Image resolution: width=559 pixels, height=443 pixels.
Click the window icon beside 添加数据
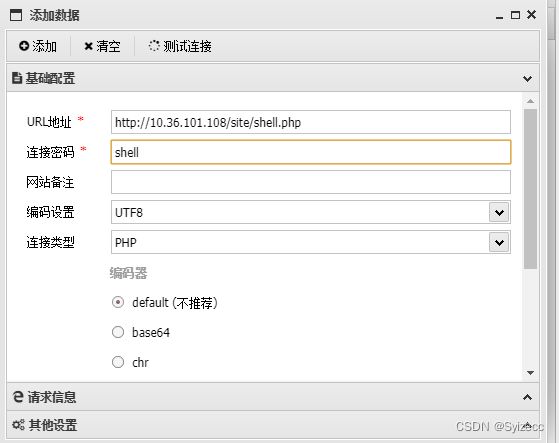pyautogui.click(x=16, y=15)
